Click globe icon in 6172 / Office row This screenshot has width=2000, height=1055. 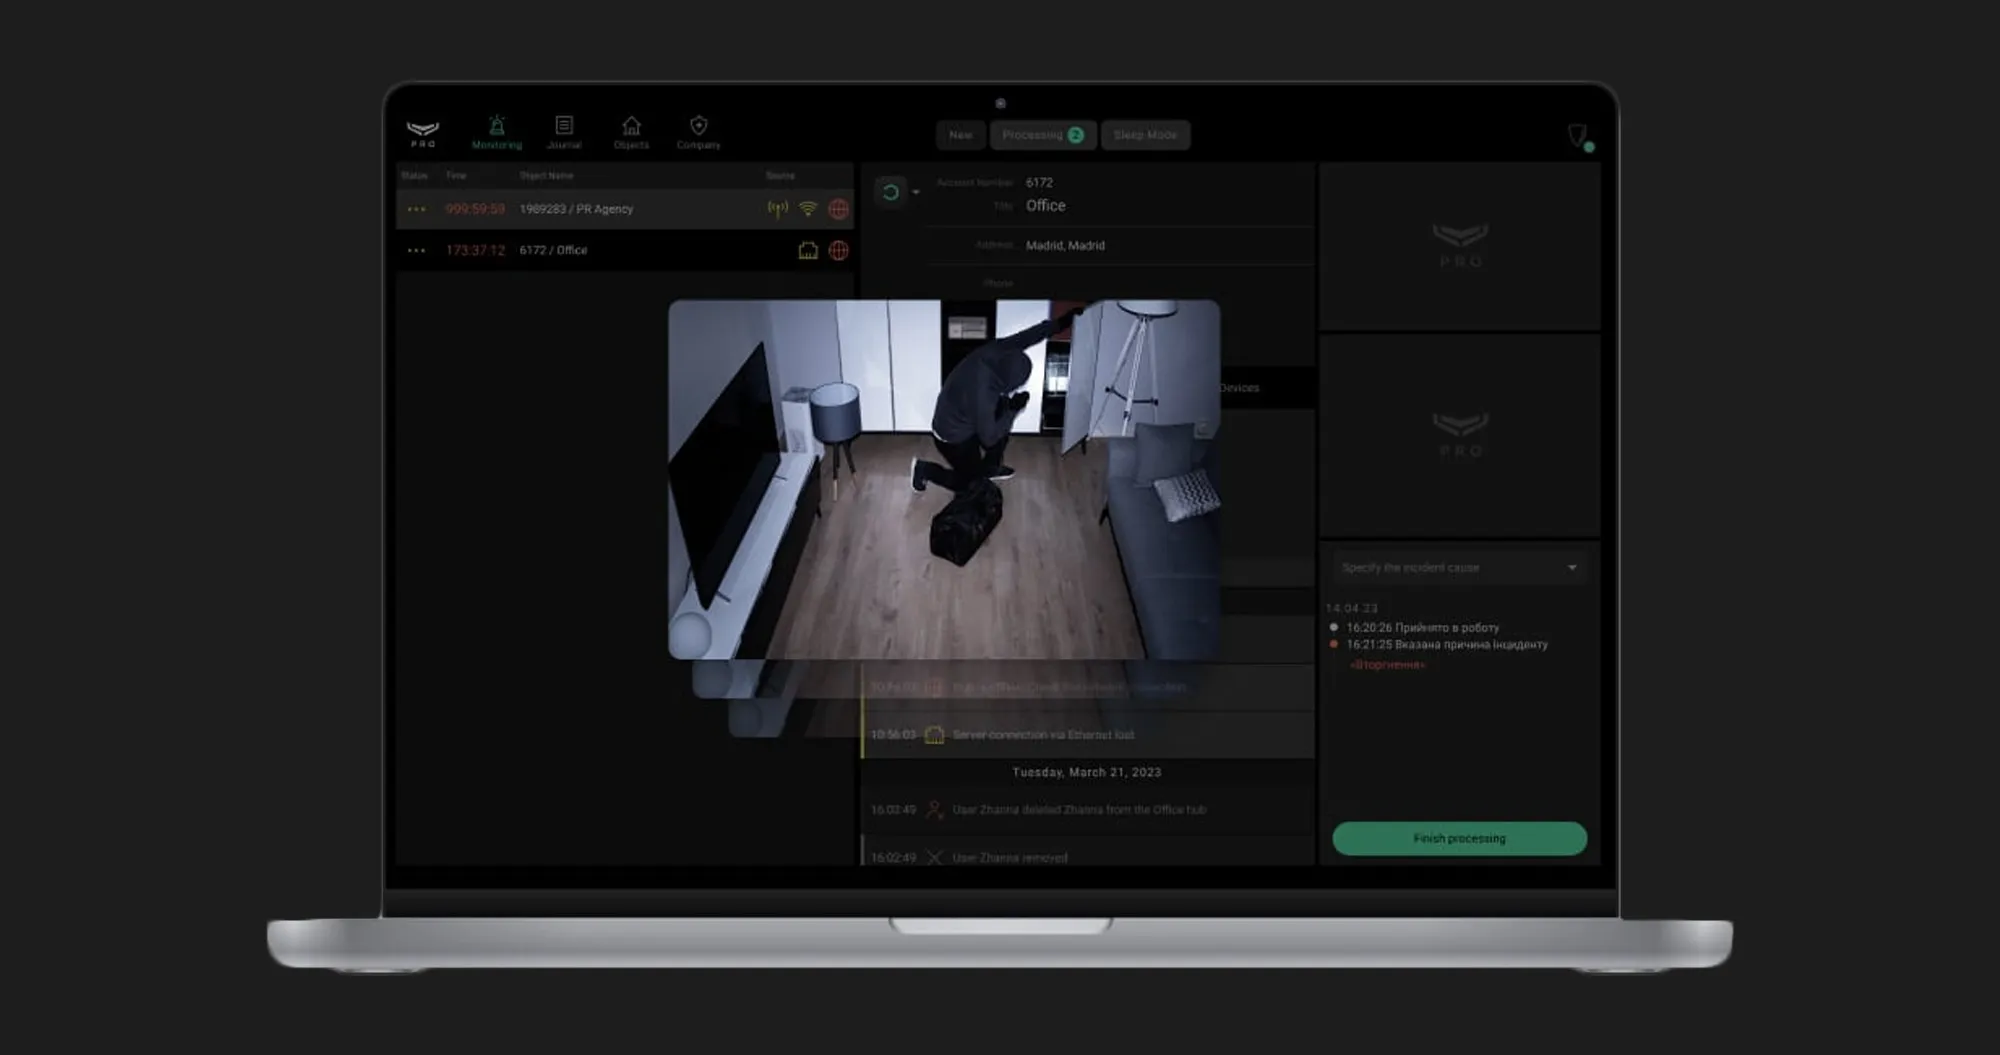tap(839, 250)
